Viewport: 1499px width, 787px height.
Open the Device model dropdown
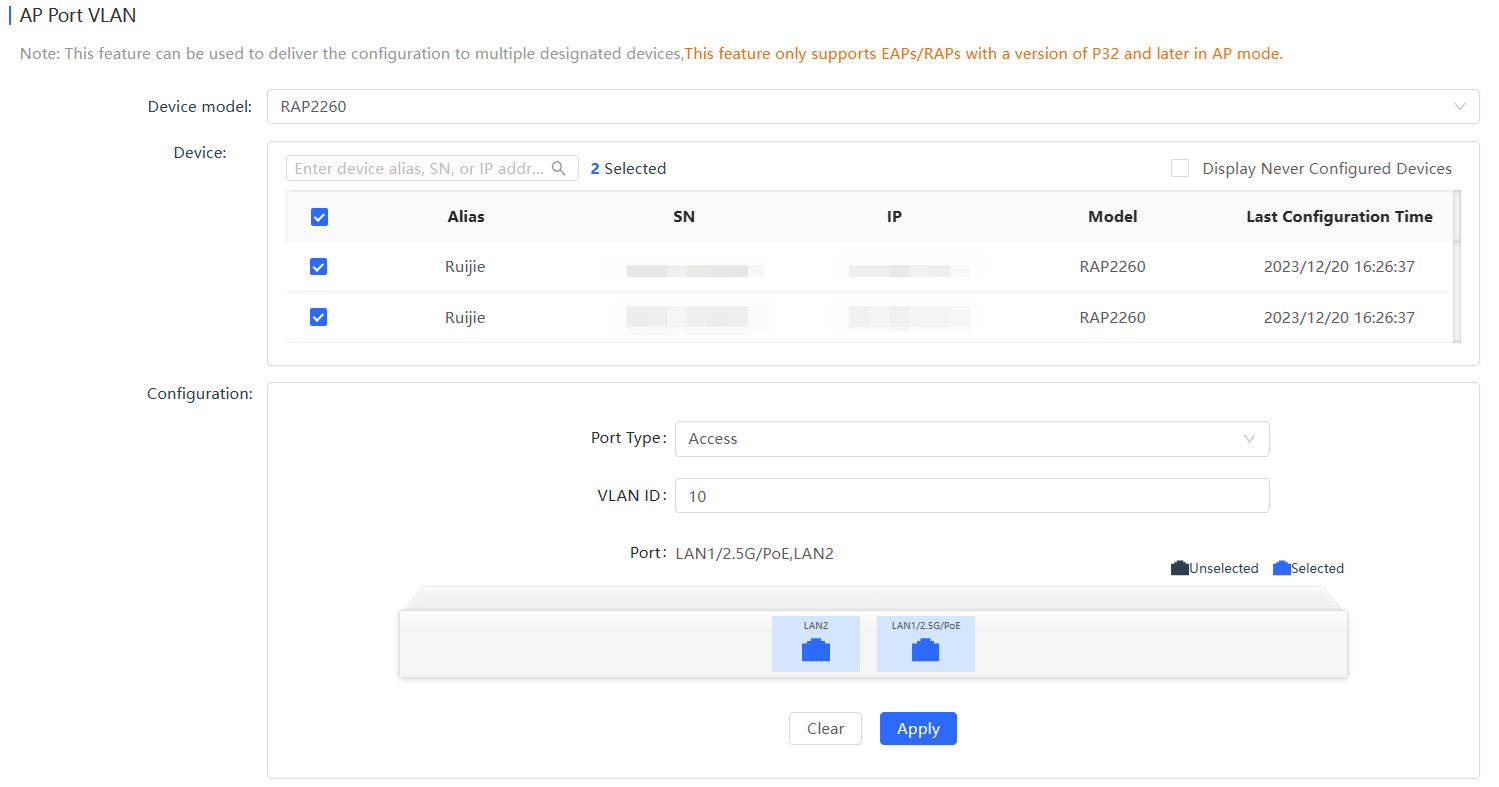coord(860,106)
